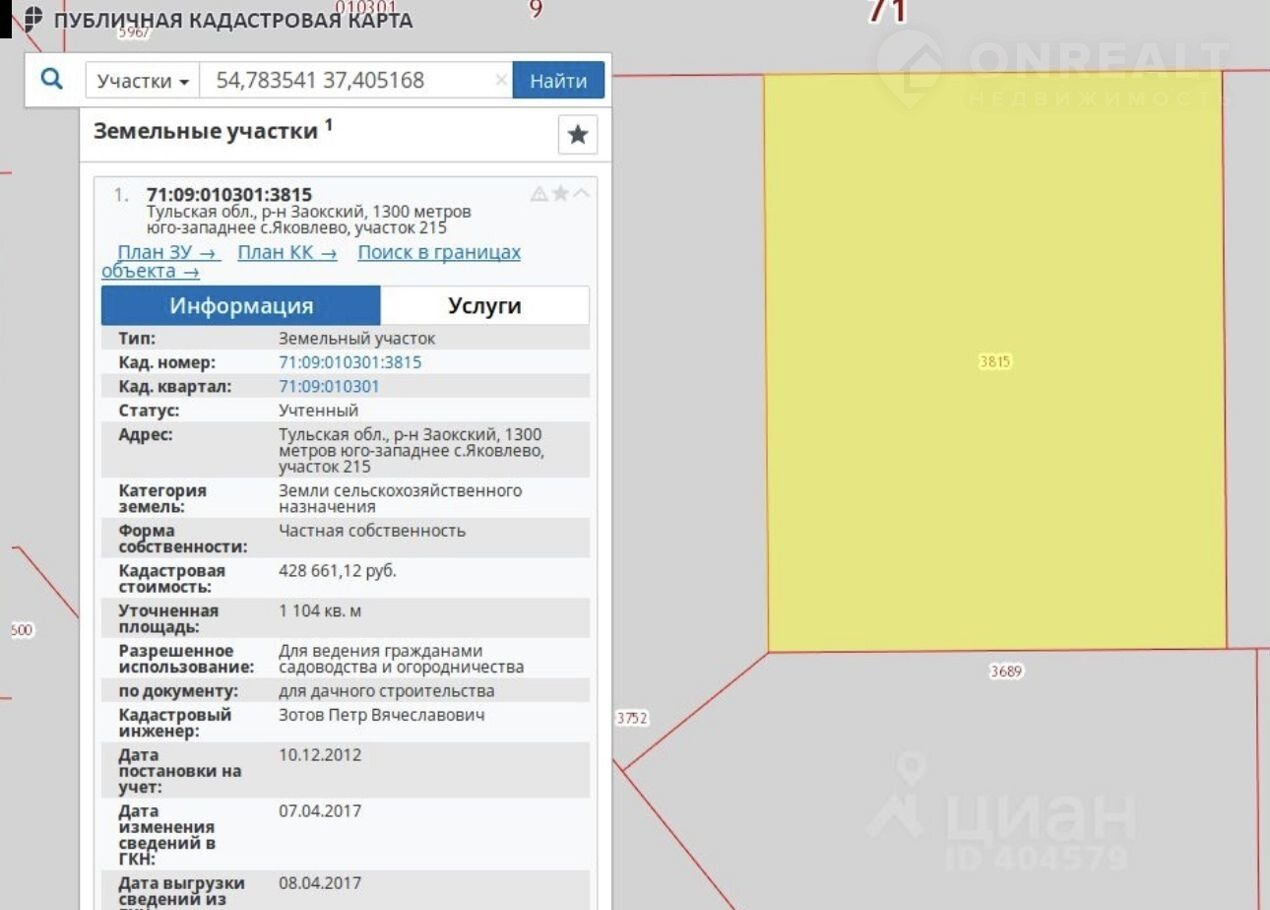Image resolution: width=1270 pixels, height=910 pixels.
Task: Click the favorites star button beside Земельные участки
Action: click(x=577, y=135)
